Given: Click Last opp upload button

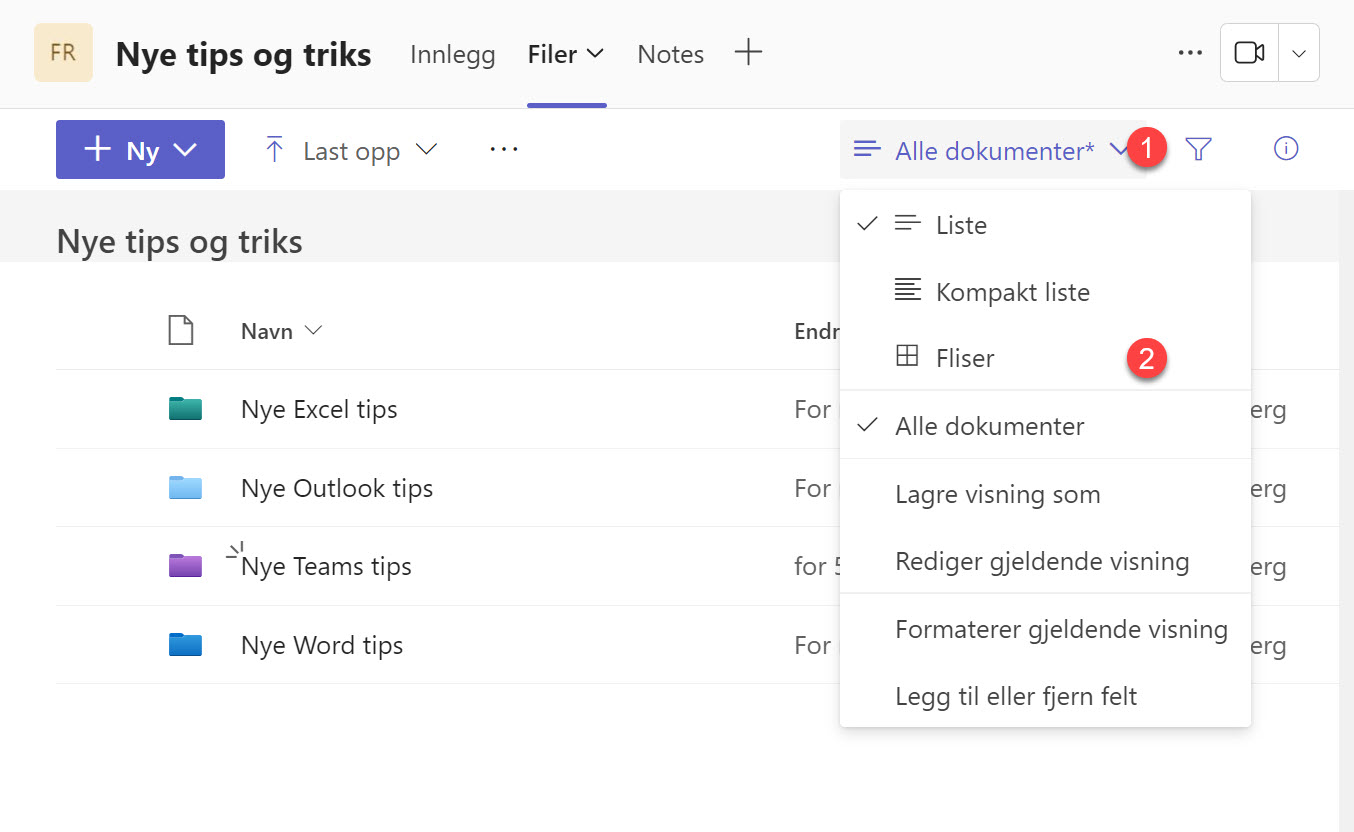Looking at the screenshot, I should tap(351, 150).
